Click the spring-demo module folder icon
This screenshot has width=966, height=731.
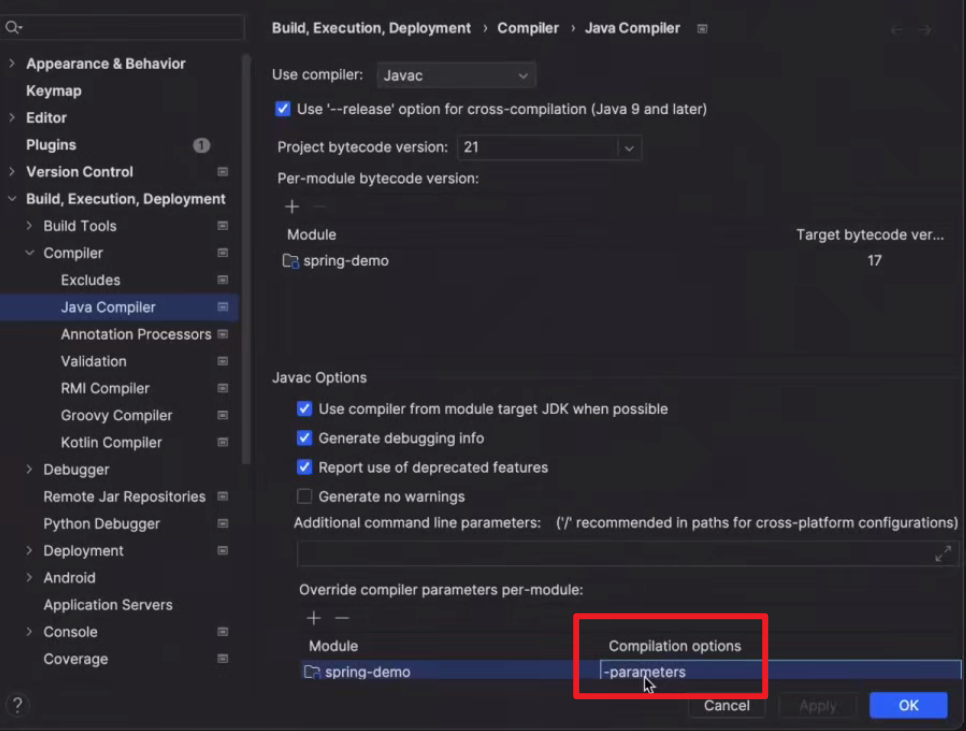290,261
